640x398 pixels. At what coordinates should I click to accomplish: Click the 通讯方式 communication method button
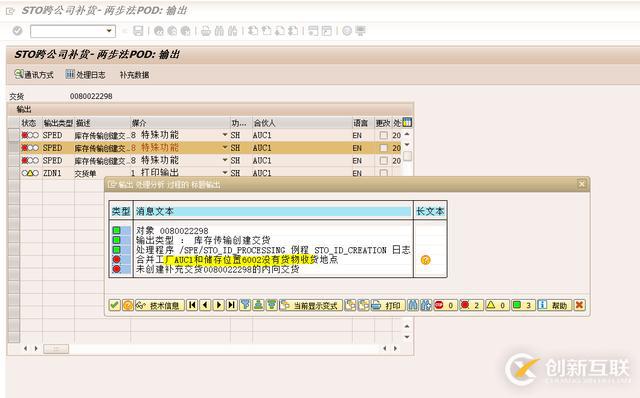coord(34,75)
